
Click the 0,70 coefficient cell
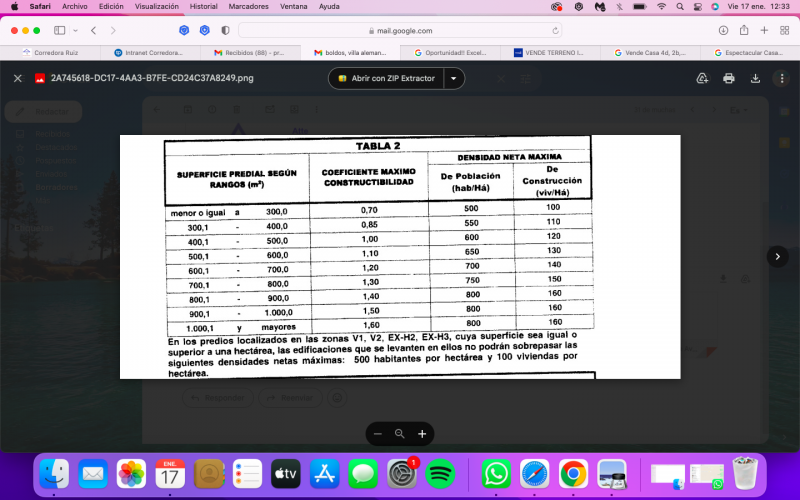click(x=369, y=210)
